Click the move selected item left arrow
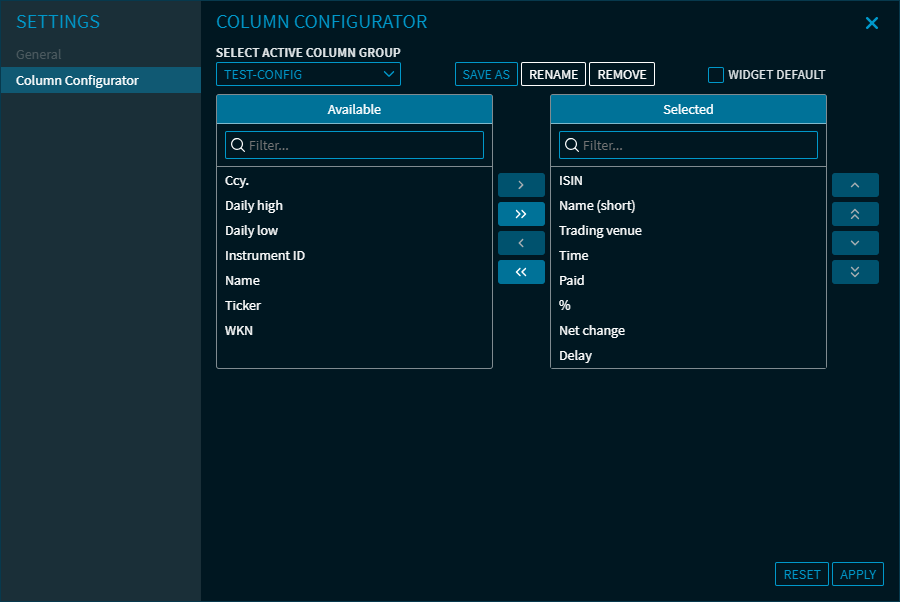Screen dimensions: 900x602 click(x=521, y=243)
